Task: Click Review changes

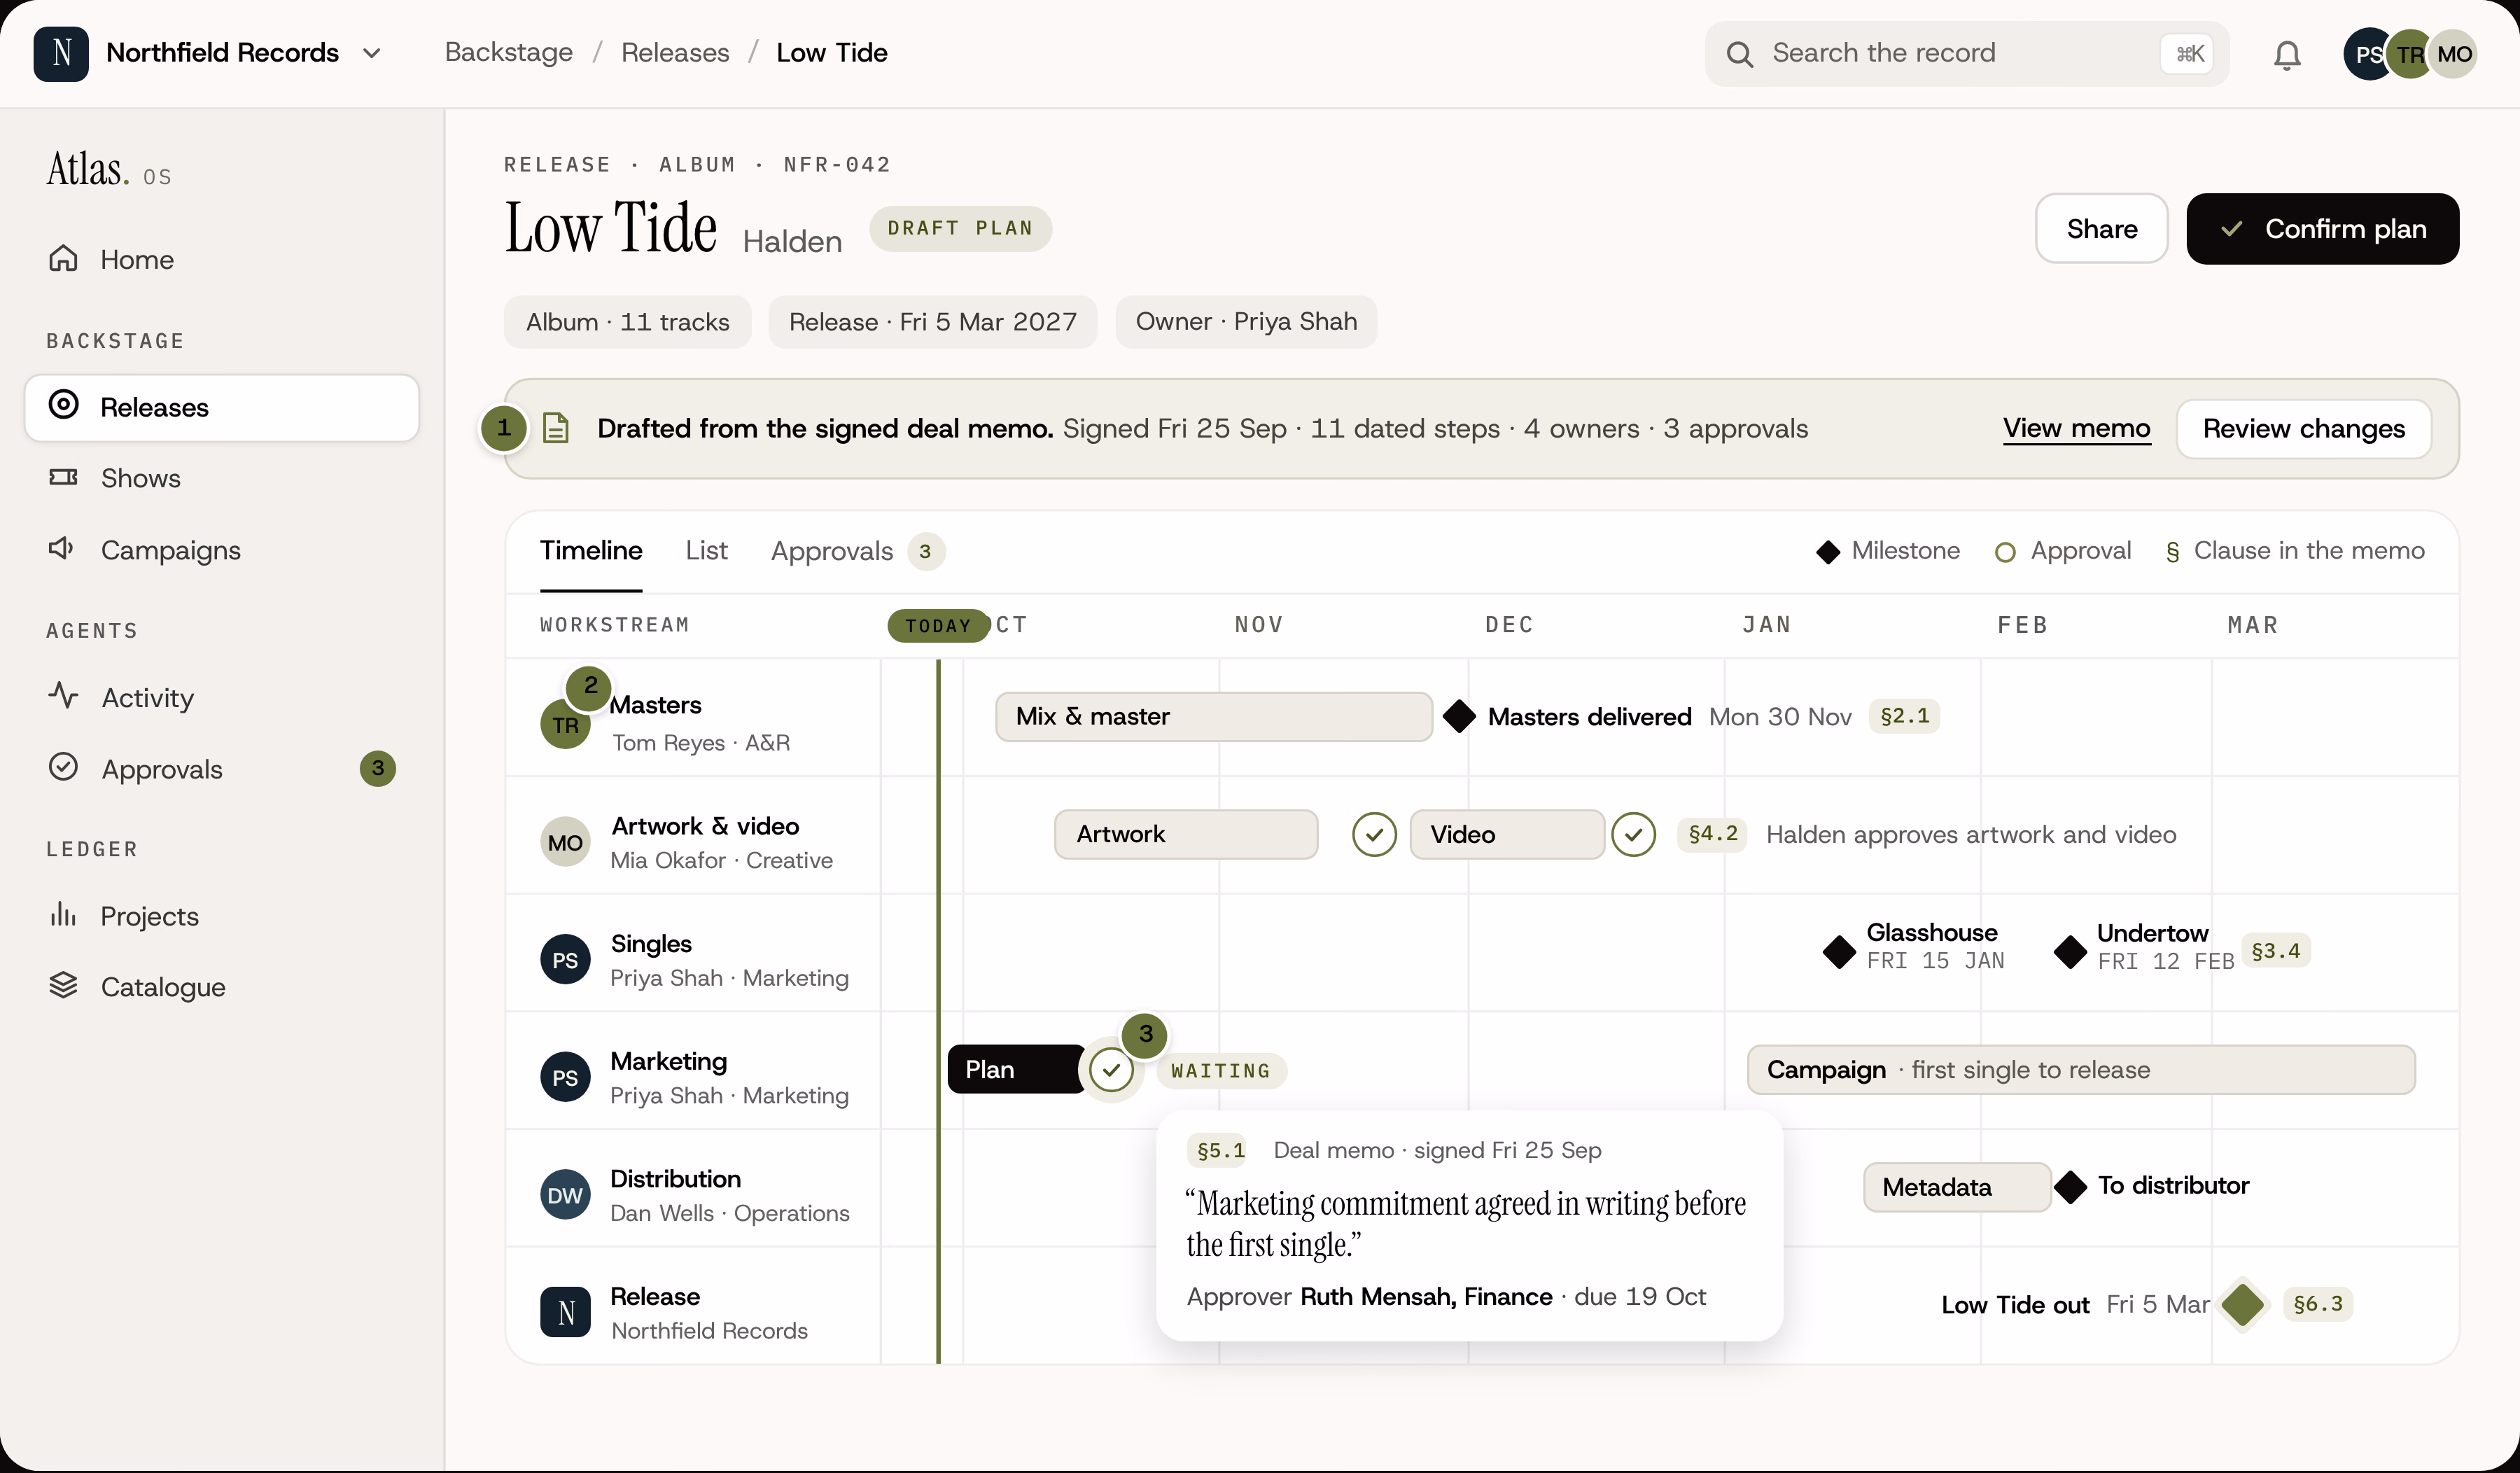Action: pyautogui.click(x=2303, y=428)
